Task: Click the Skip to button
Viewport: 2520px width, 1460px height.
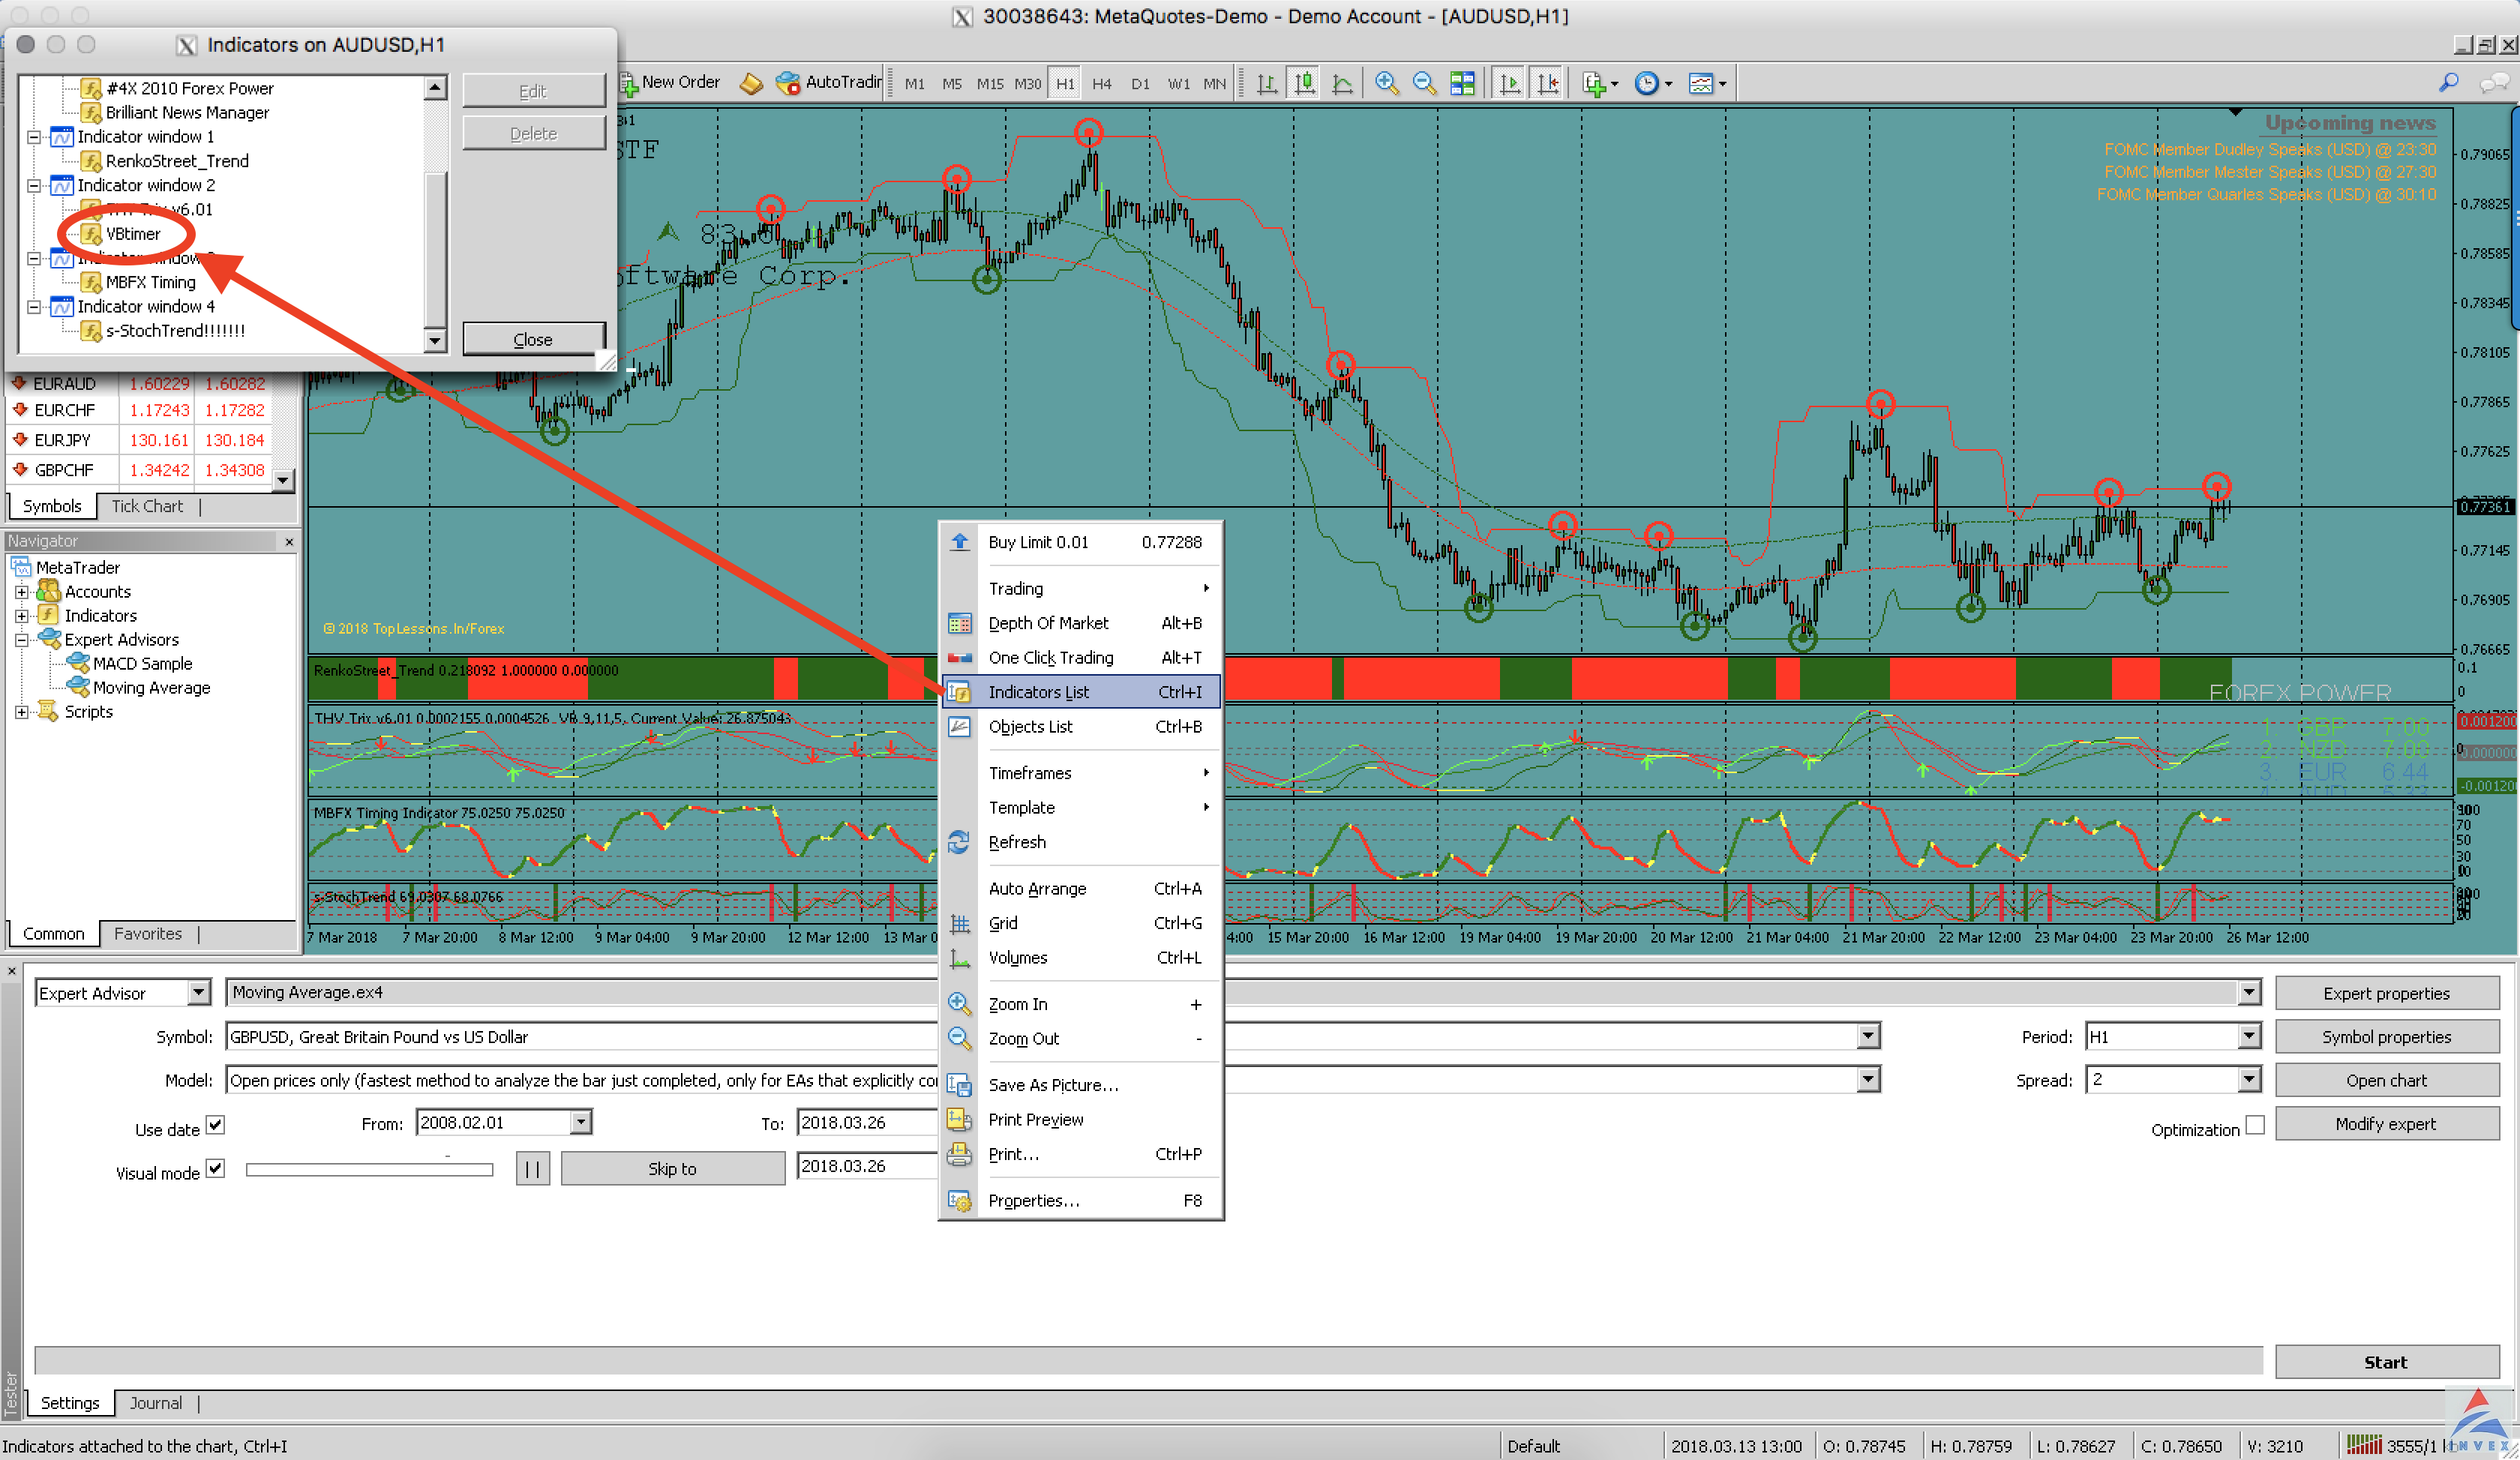Action: (672, 1169)
